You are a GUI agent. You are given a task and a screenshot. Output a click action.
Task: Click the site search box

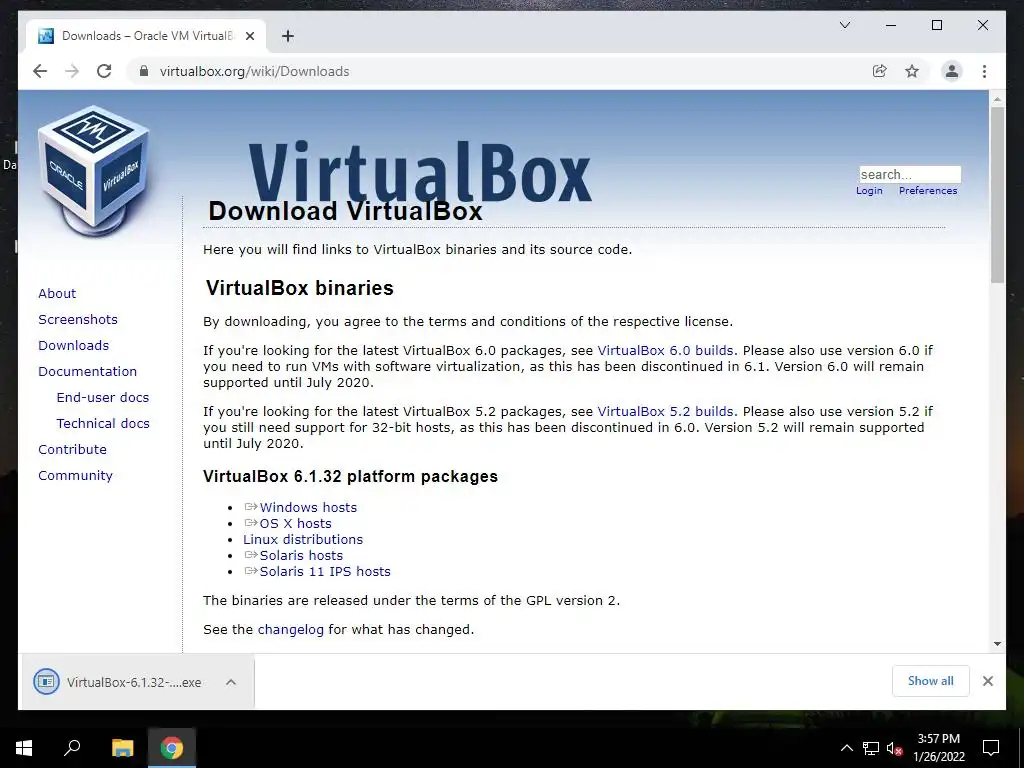pos(910,174)
